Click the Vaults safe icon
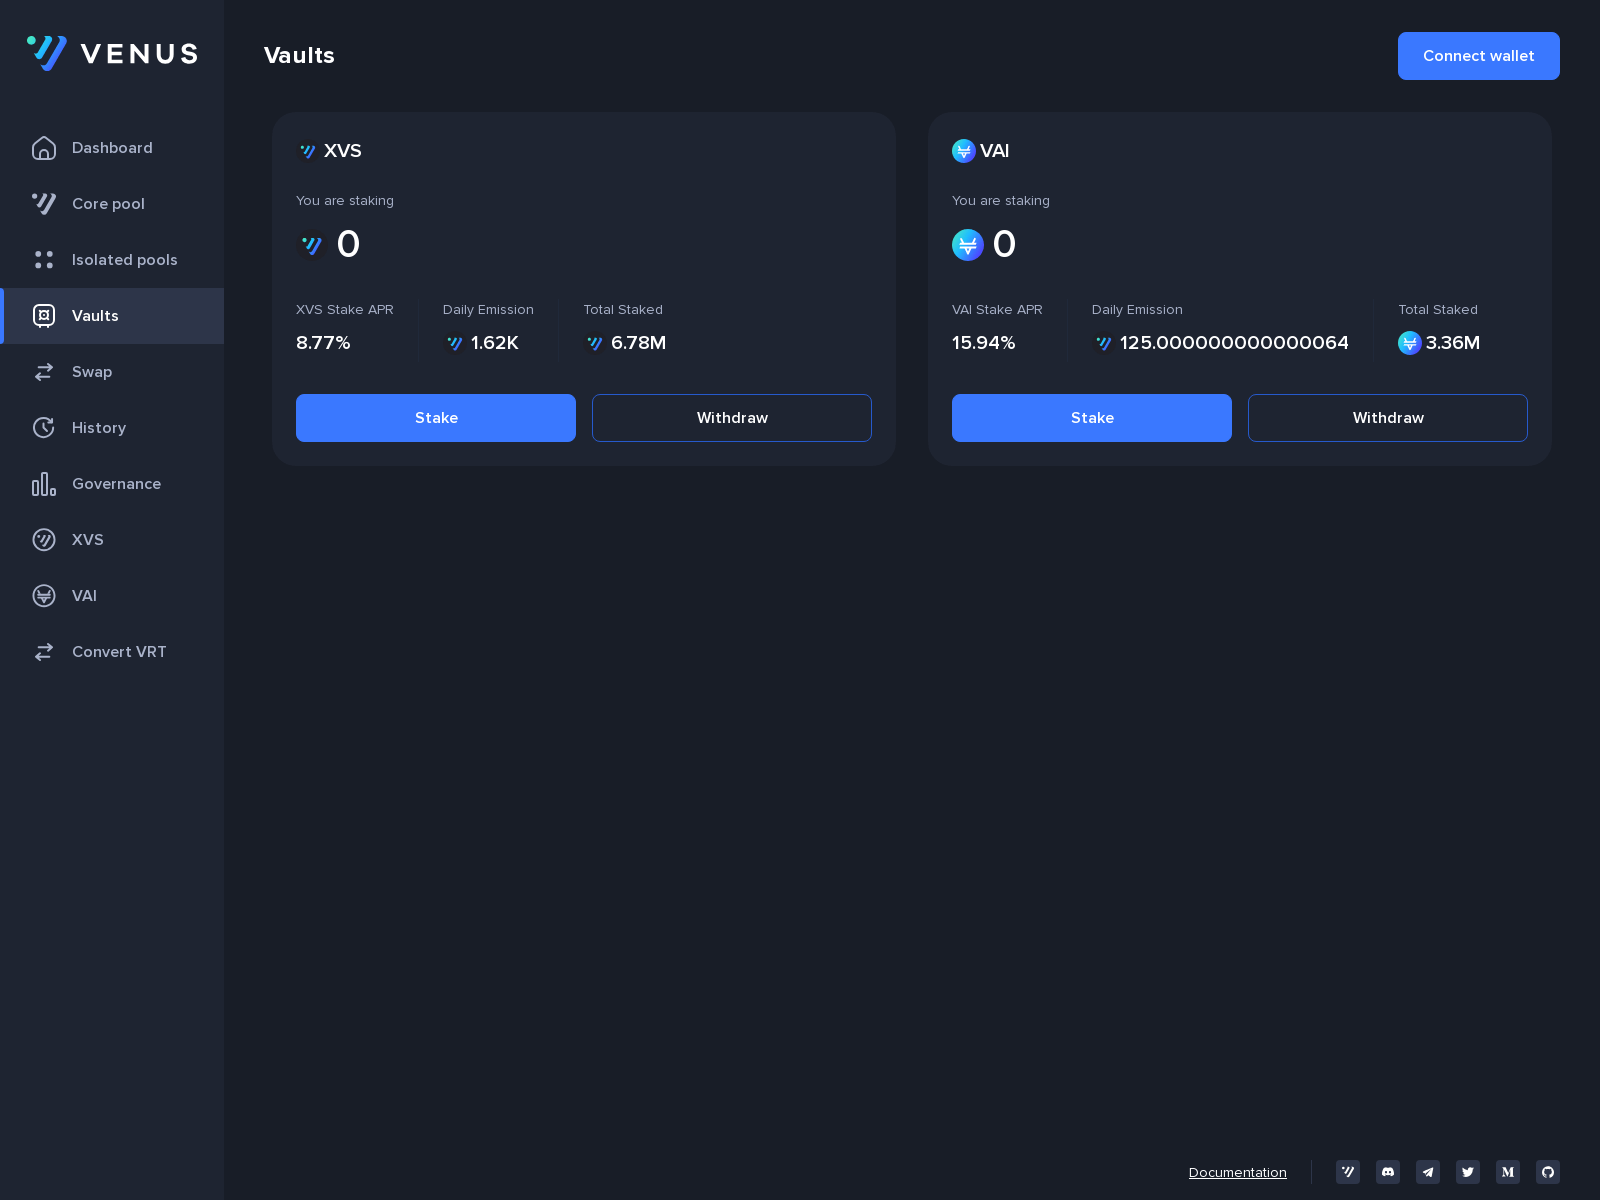The width and height of the screenshot is (1600, 1200). pos(44,316)
